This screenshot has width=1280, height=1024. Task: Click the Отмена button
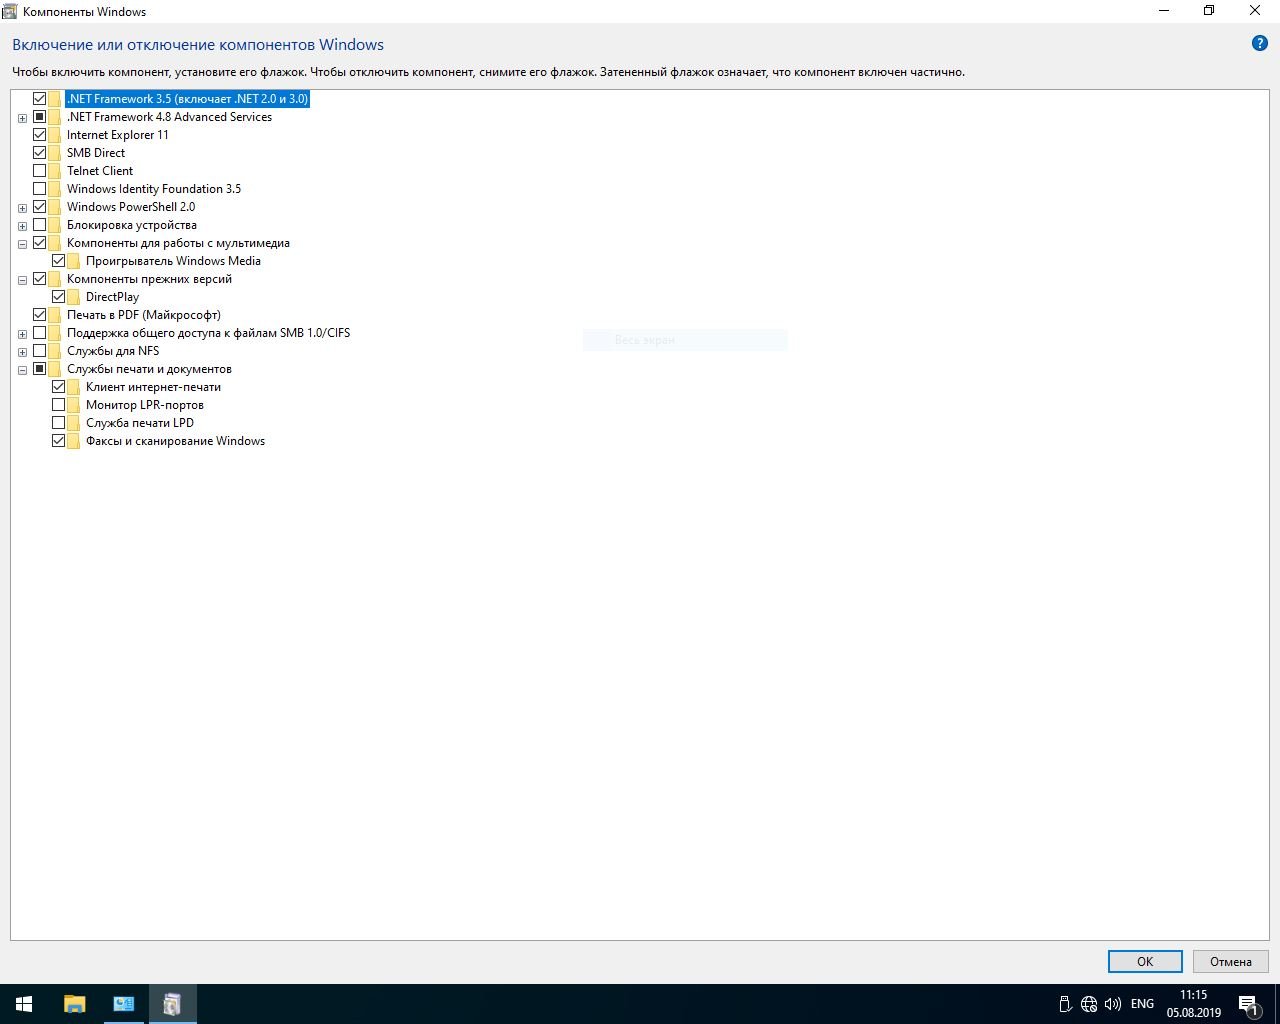[1230, 961]
